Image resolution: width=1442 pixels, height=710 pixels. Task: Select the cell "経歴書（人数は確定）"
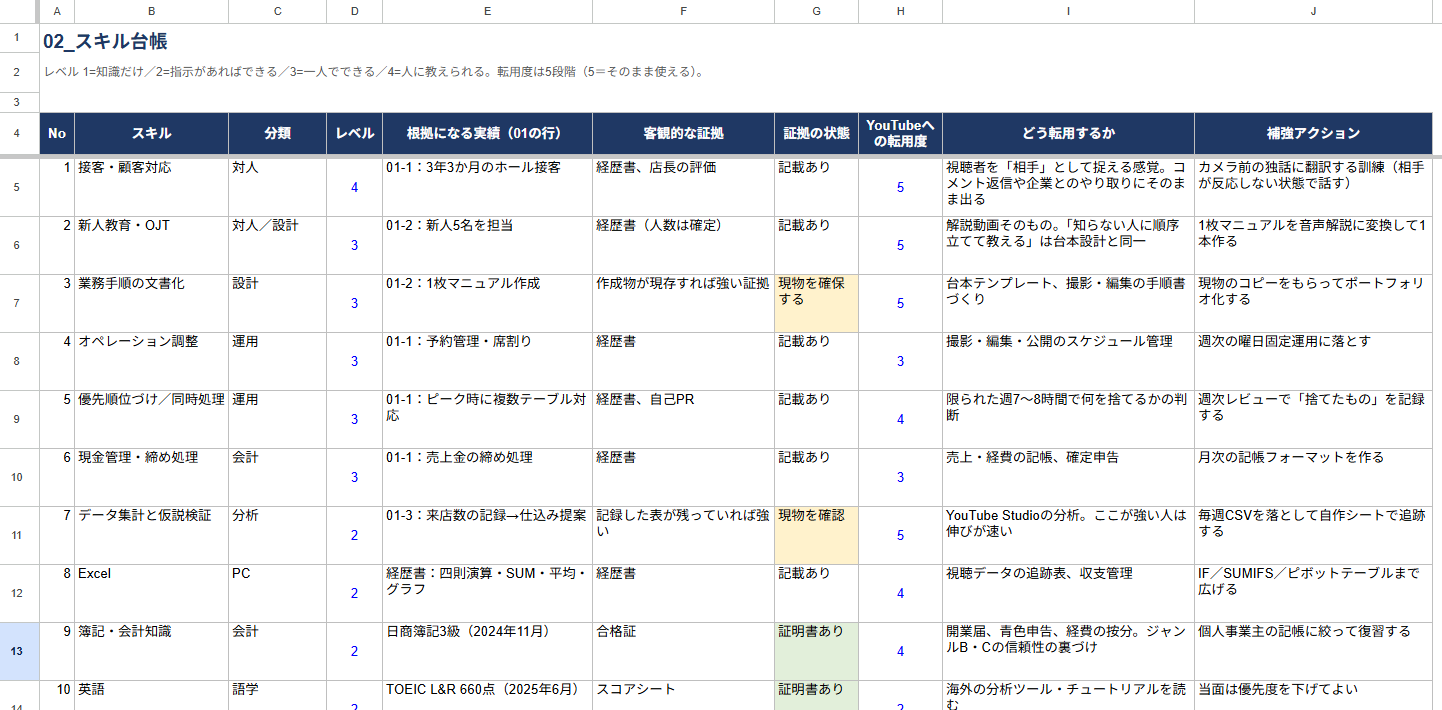coord(683,245)
